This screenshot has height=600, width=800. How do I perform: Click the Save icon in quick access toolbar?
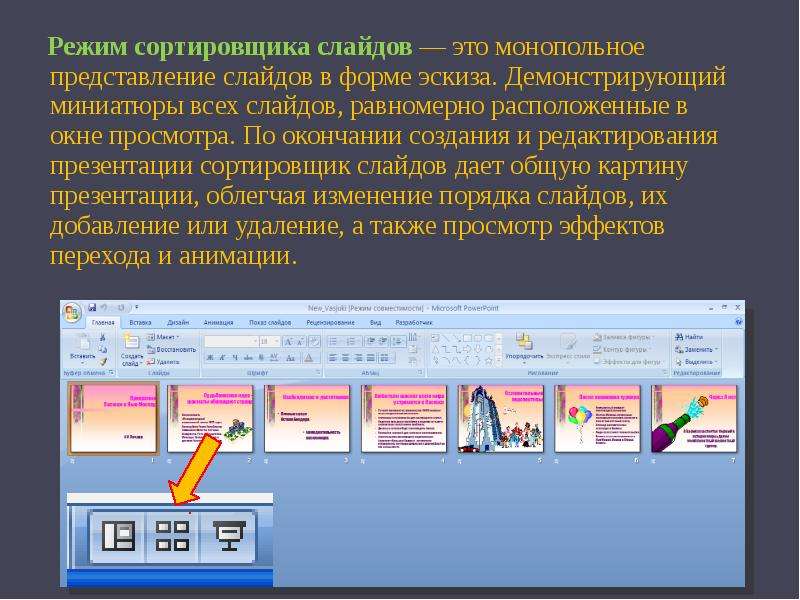[92, 307]
